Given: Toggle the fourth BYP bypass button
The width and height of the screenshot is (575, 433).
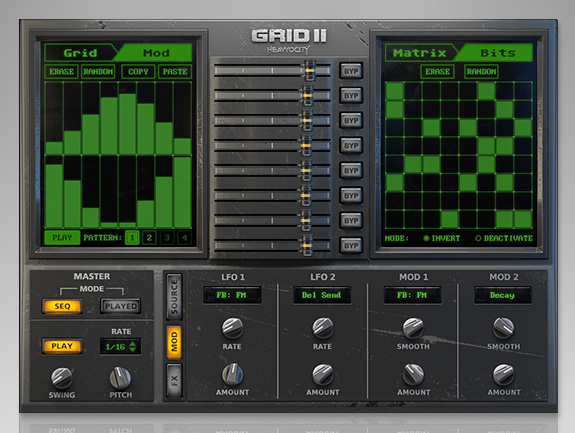Looking at the screenshot, I should 351,146.
